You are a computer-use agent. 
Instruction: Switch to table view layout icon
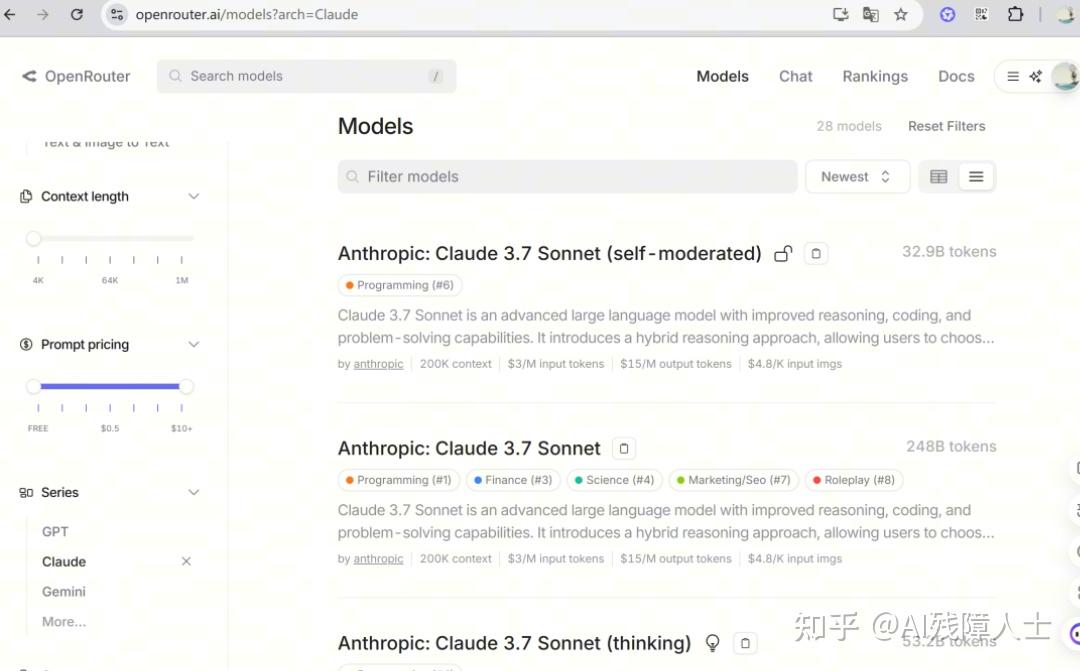coord(939,177)
